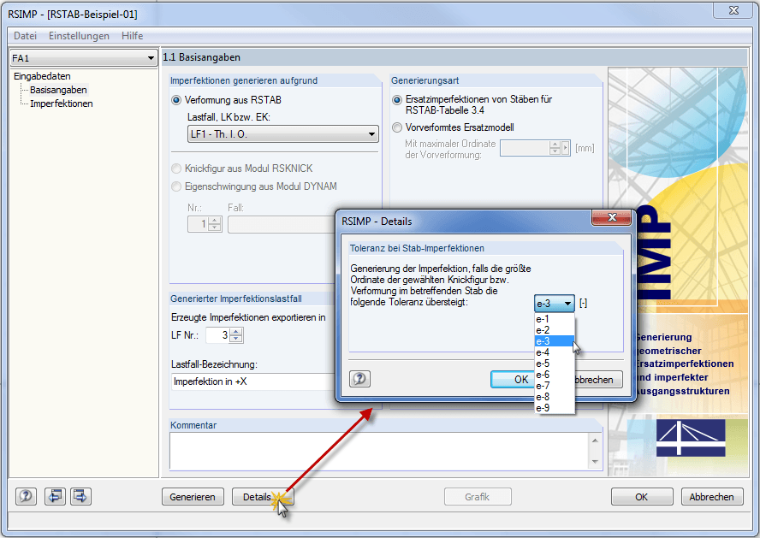Close the RSIMP main window
The width and height of the screenshot is (760, 538).
(733, 10)
